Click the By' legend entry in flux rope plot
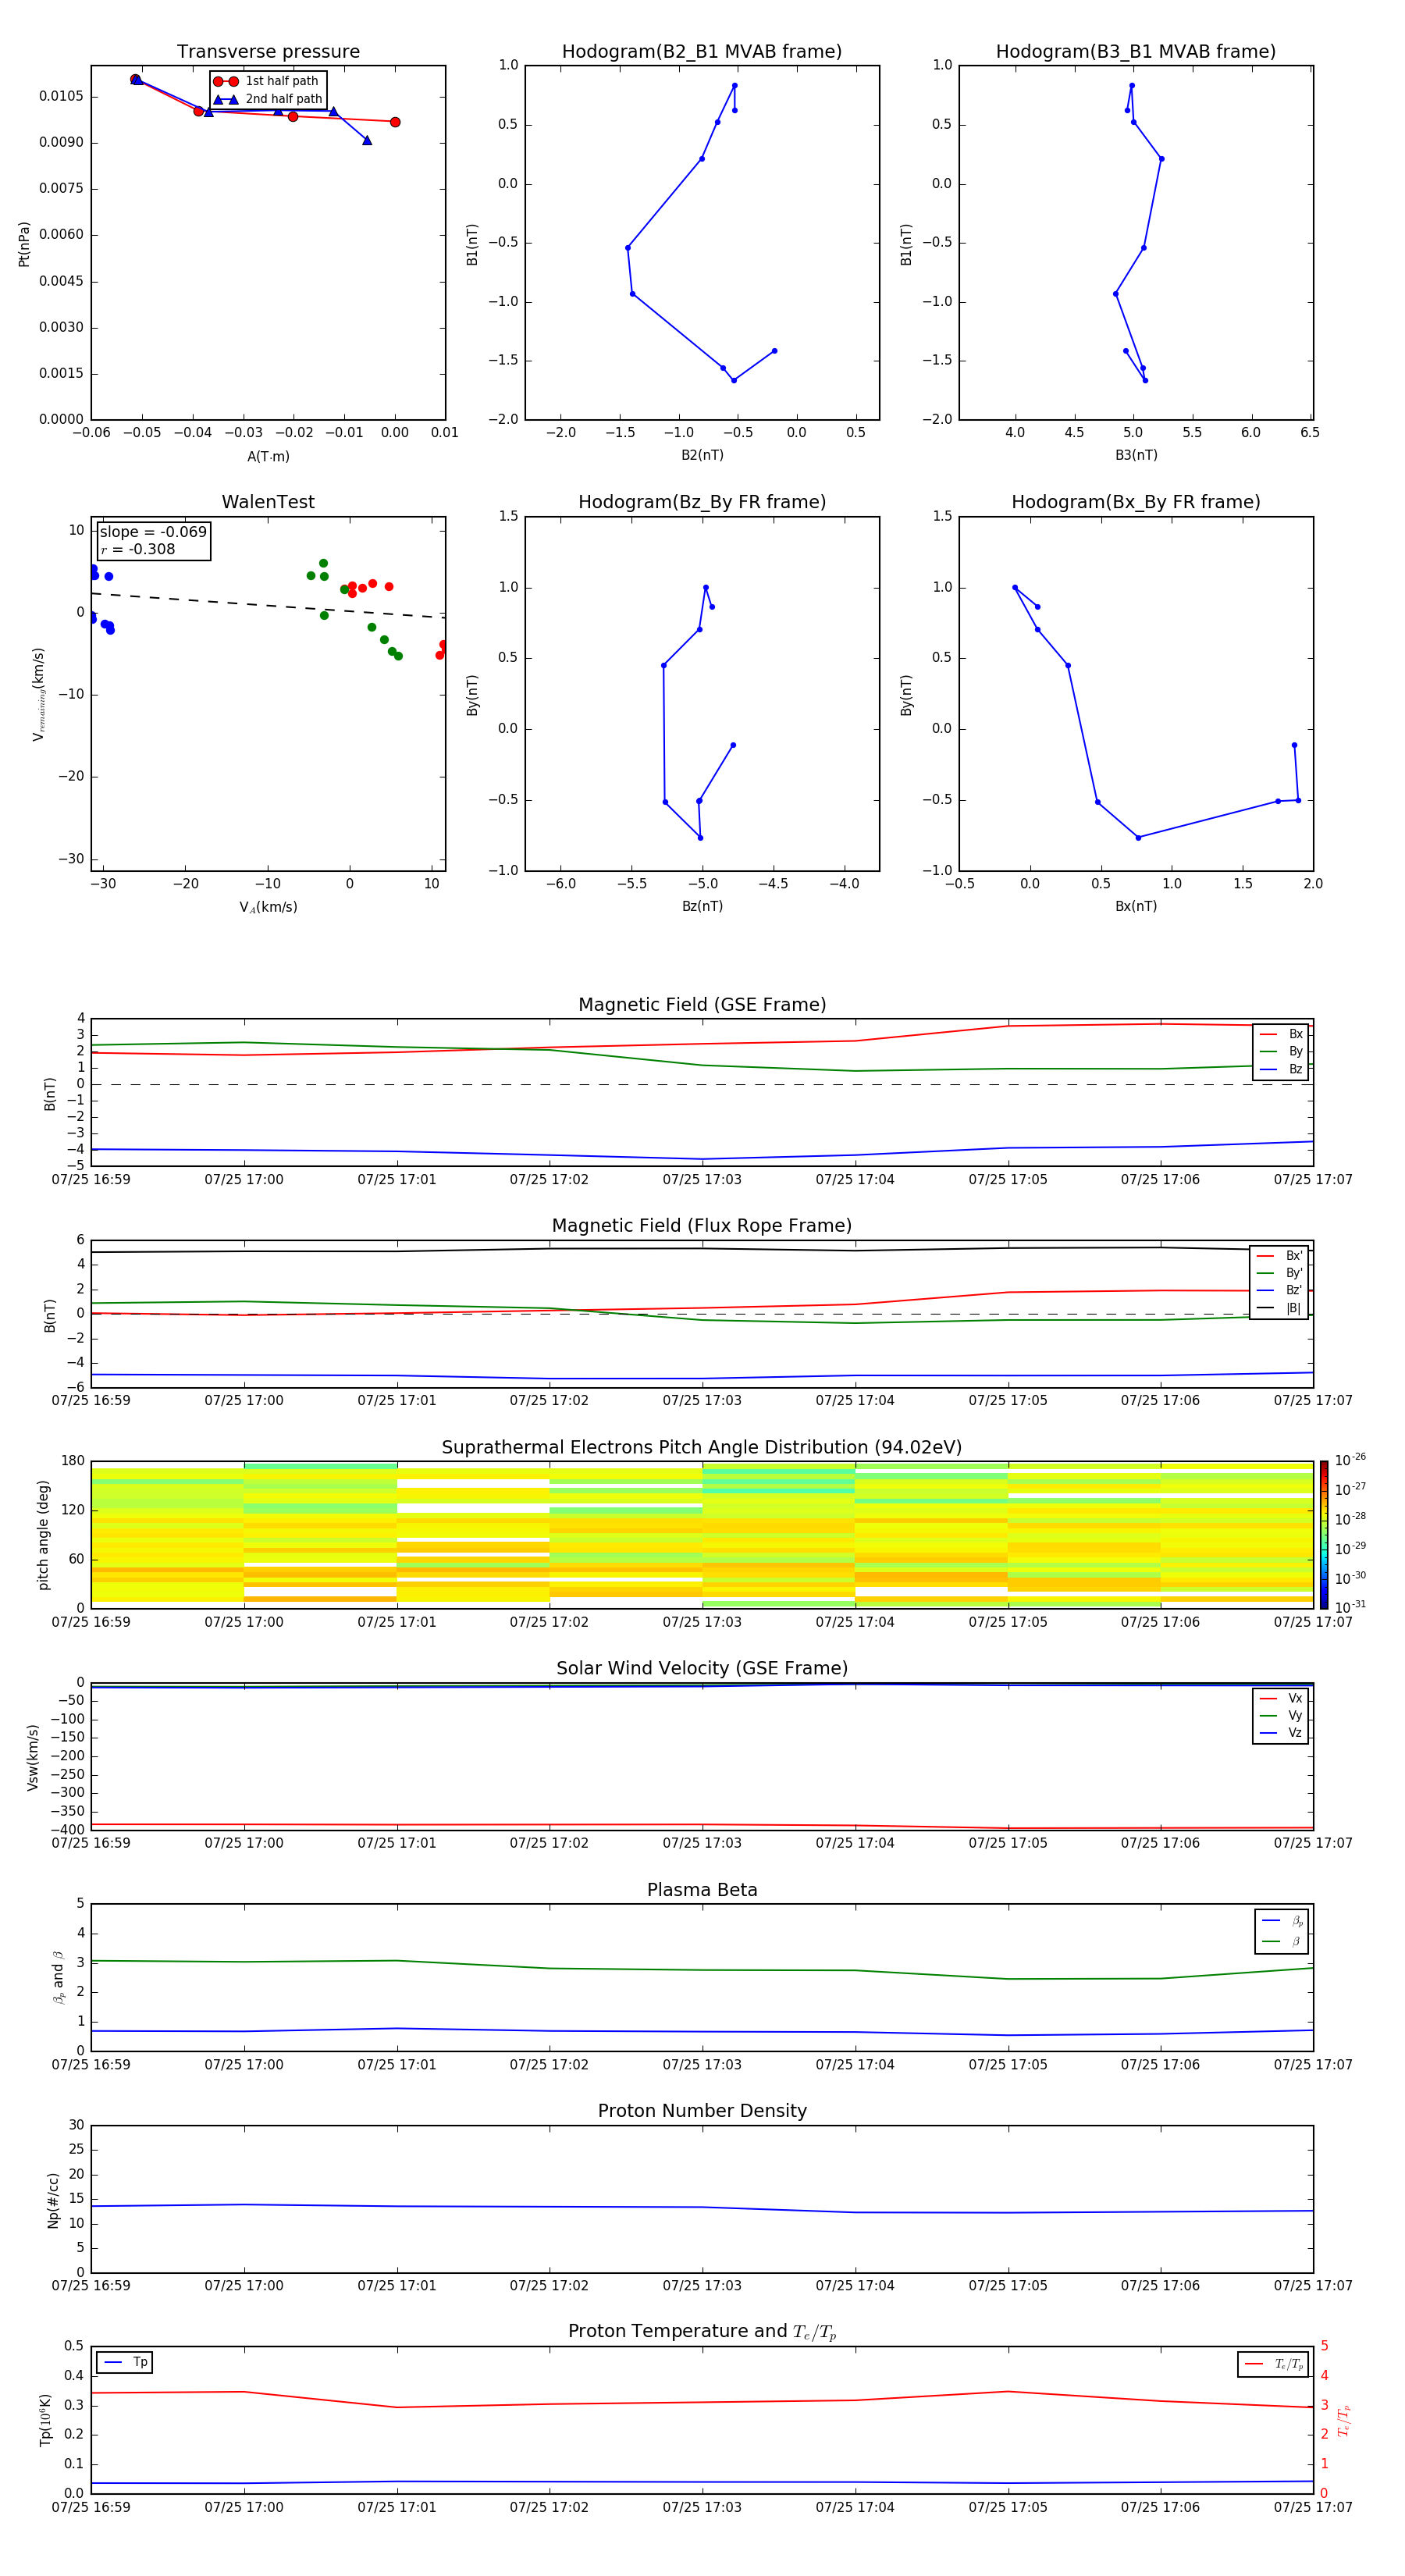 (x=1279, y=1273)
